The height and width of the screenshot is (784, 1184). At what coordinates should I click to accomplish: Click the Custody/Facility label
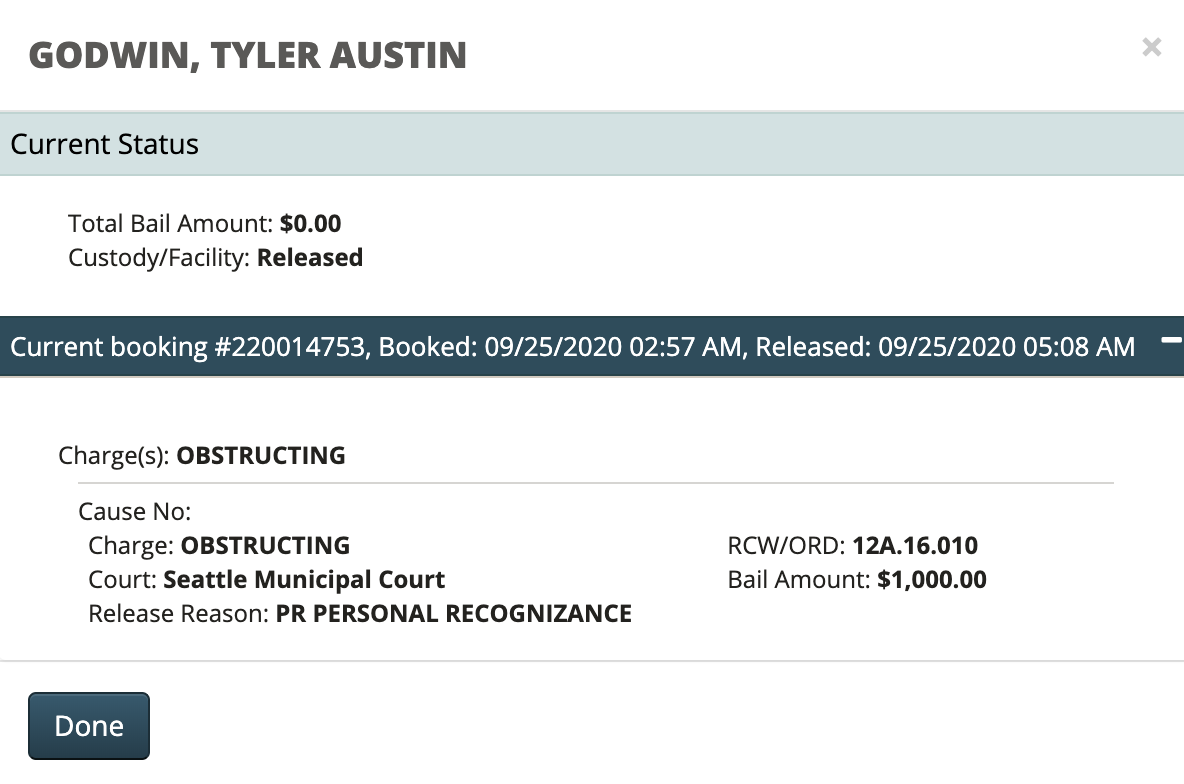coord(158,258)
